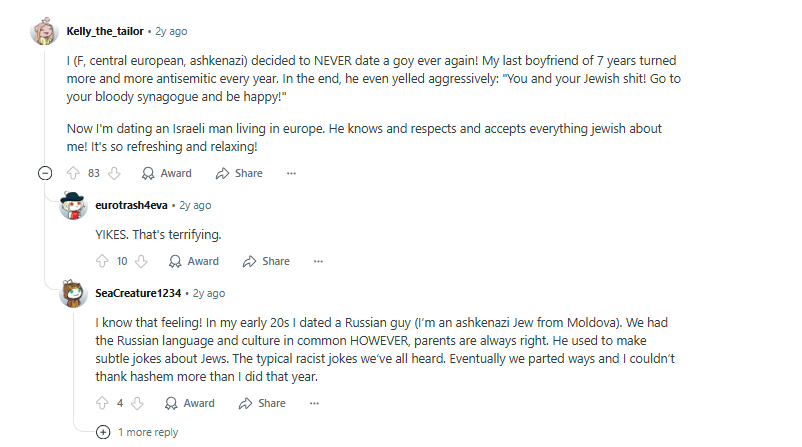Award eurotrash4eva's reply
Viewport: 802px width, 447px height.
pyautogui.click(x=194, y=261)
